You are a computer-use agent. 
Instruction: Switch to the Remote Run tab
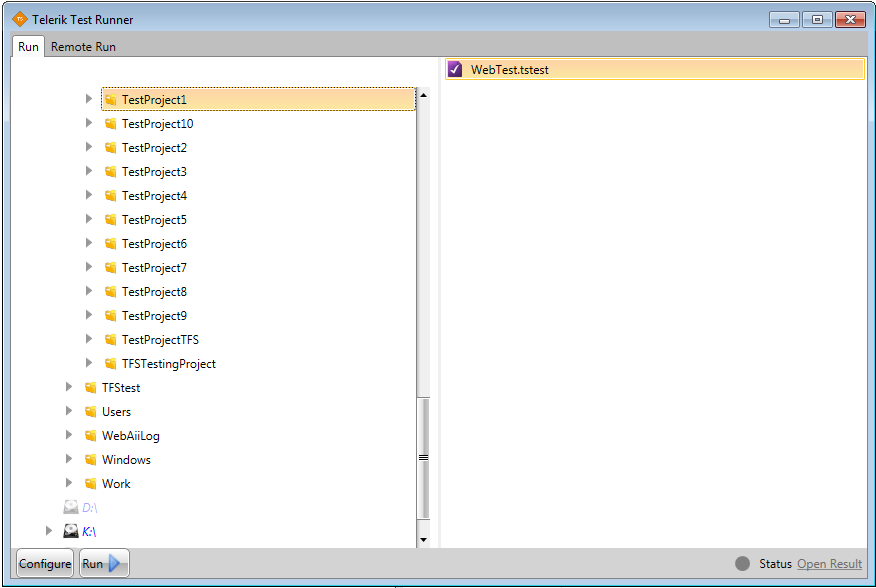point(83,47)
